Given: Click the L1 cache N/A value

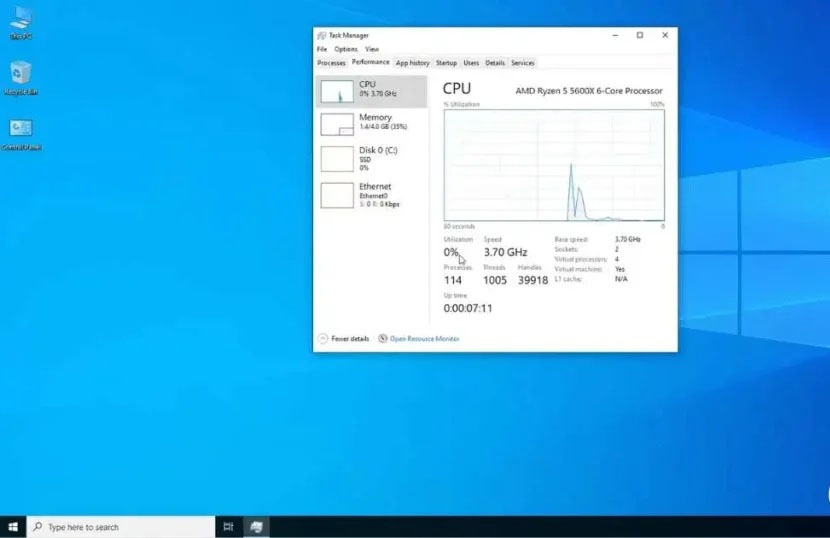Looking at the screenshot, I should [x=621, y=279].
